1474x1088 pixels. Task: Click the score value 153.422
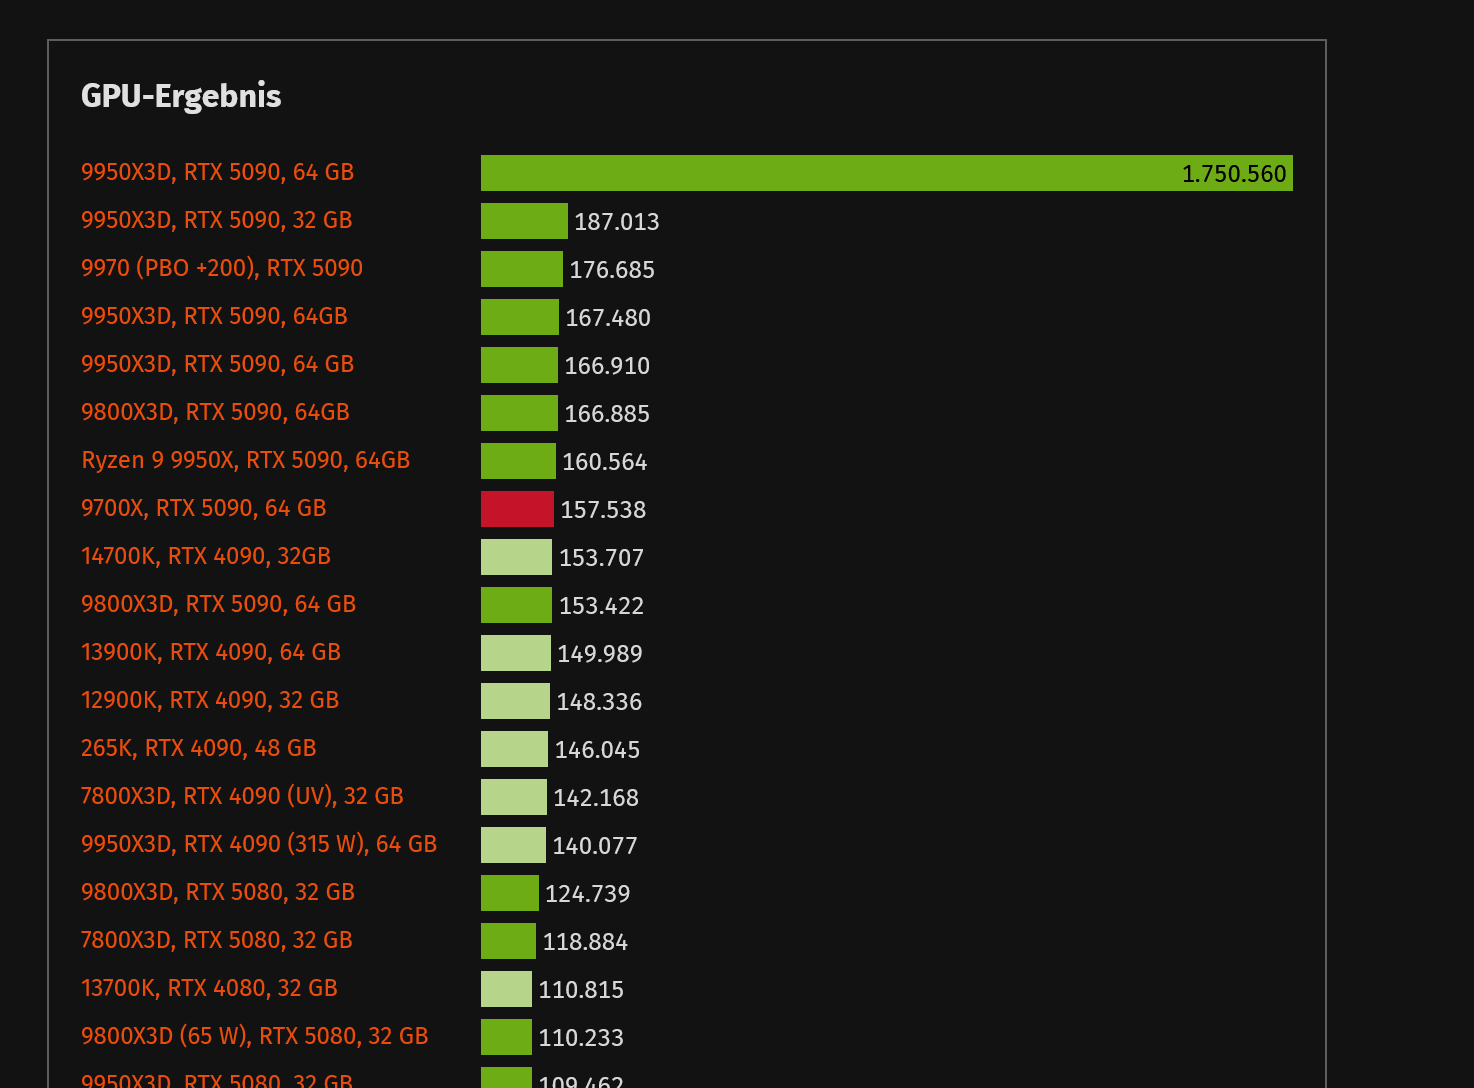pyautogui.click(x=601, y=606)
